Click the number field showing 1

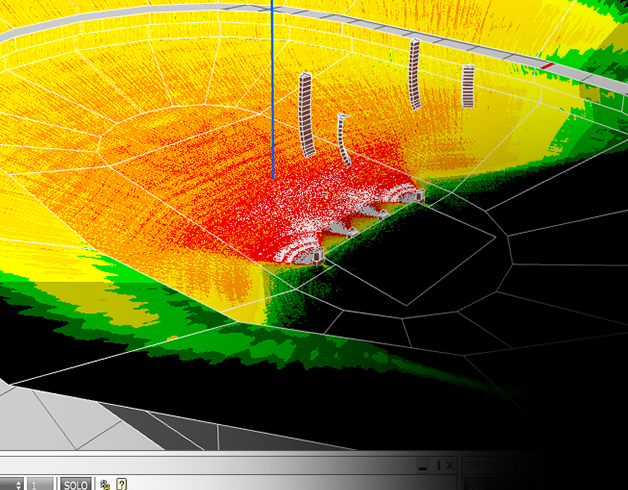pyautogui.click(x=38, y=484)
